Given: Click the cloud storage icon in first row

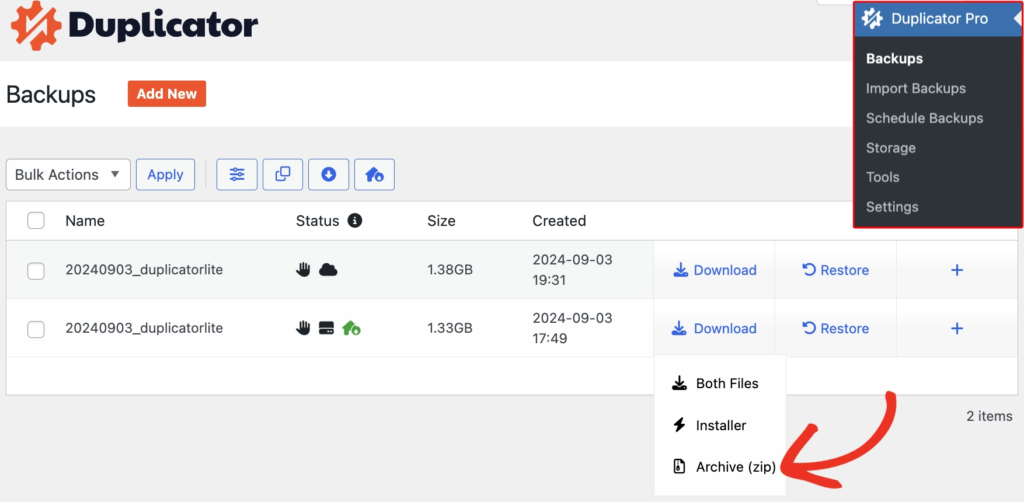Looking at the screenshot, I should point(328,270).
